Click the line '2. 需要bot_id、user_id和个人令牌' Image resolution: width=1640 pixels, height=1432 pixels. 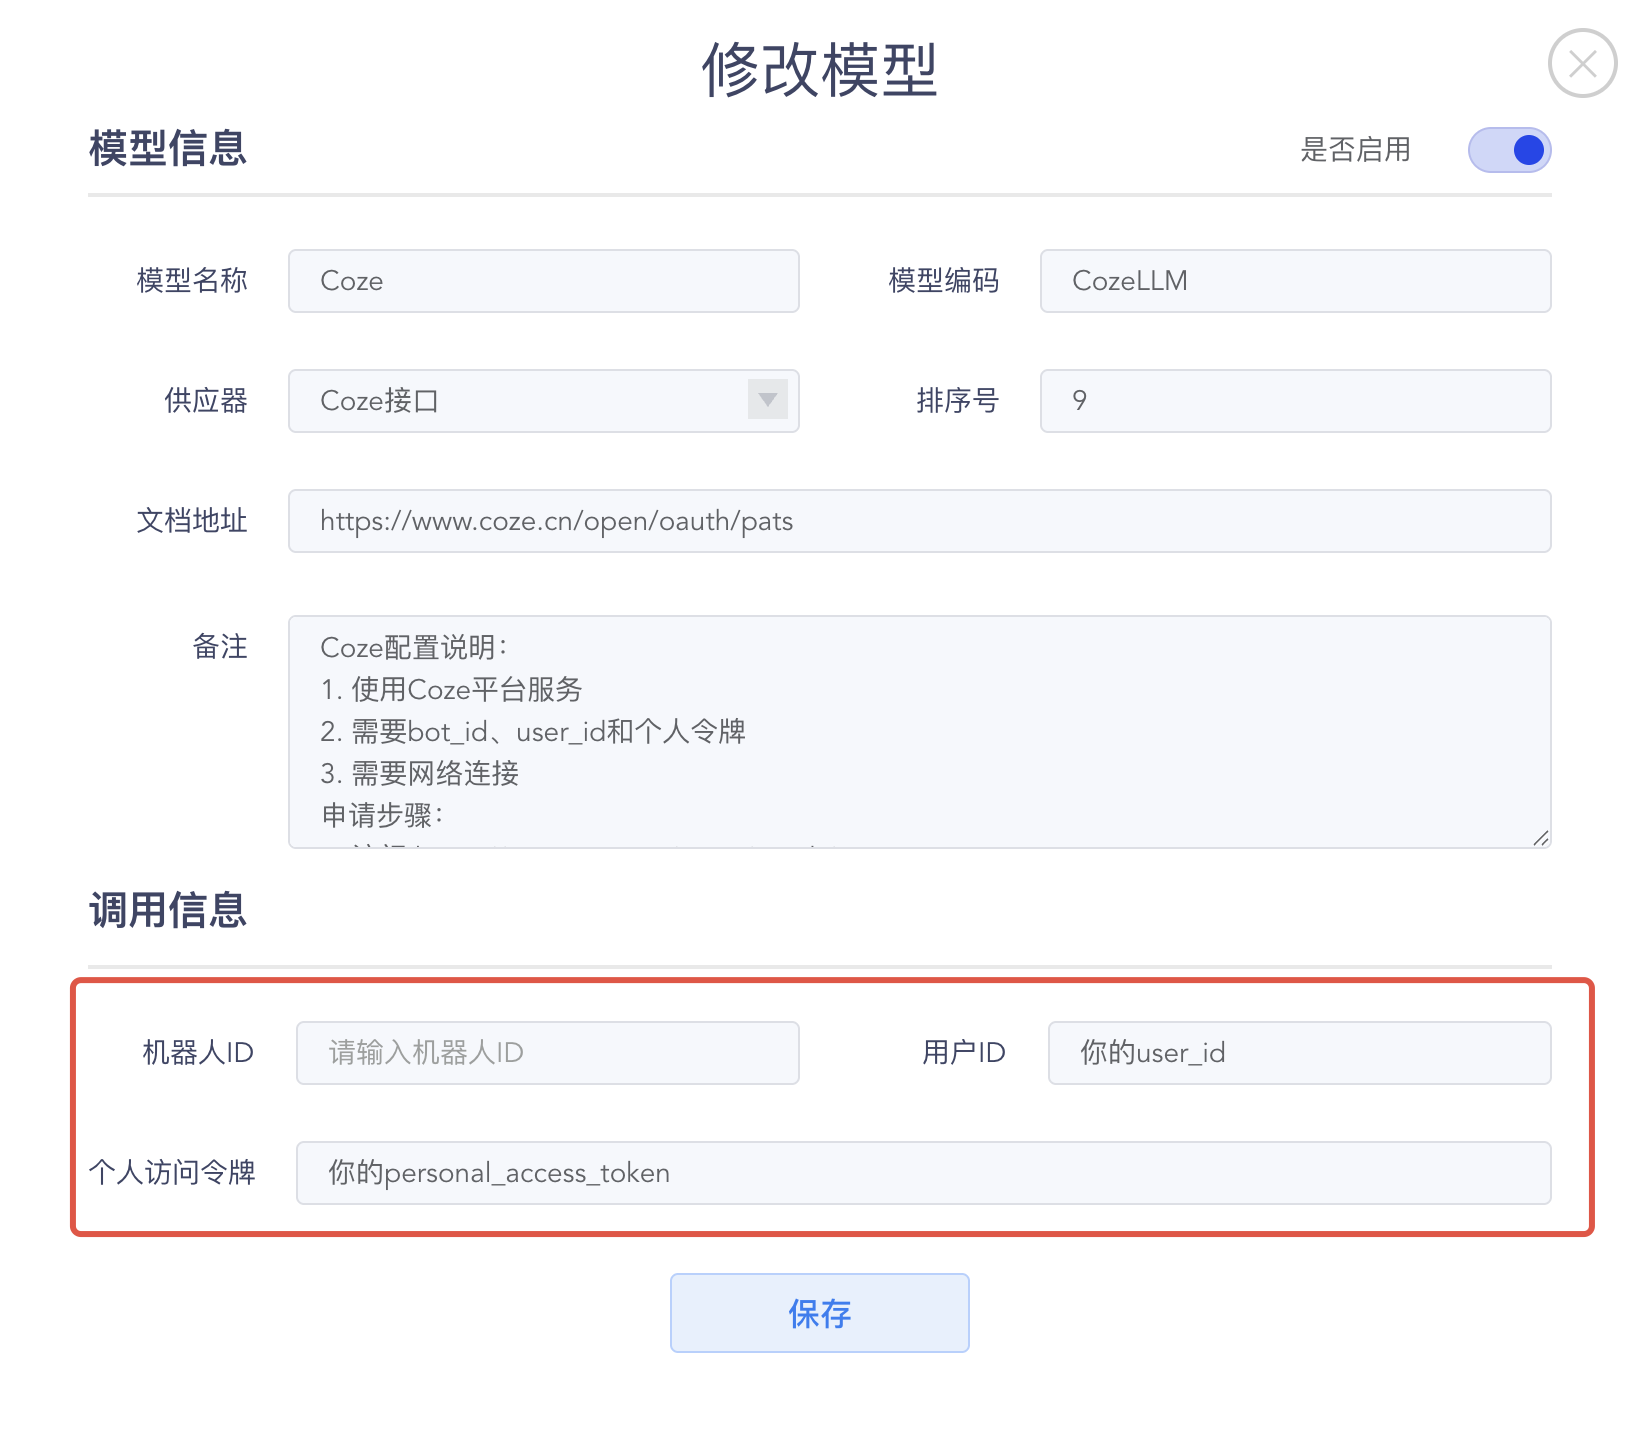tap(533, 732)
